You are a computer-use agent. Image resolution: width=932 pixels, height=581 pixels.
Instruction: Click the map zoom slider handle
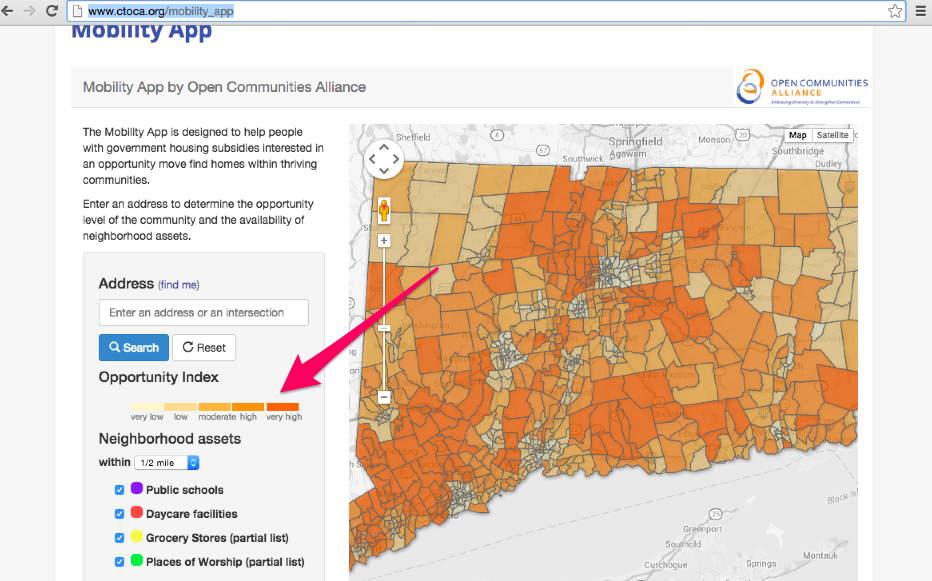[x=384, y=328]
